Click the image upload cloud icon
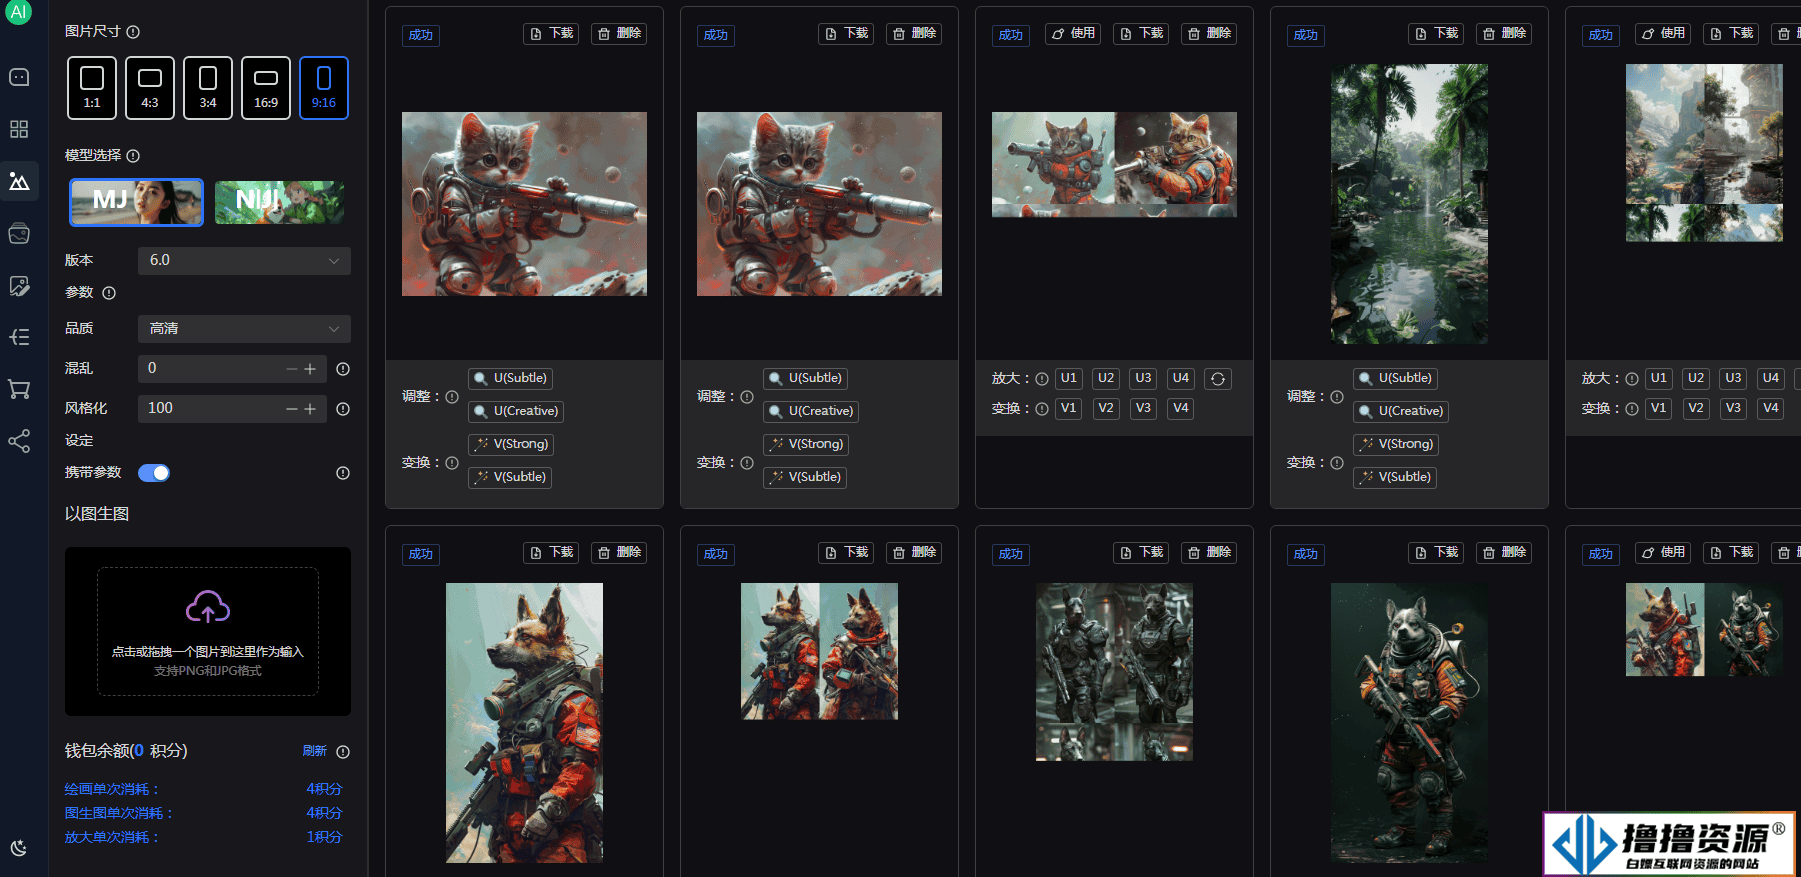1801x877 pixels. (x=208, y=606)
